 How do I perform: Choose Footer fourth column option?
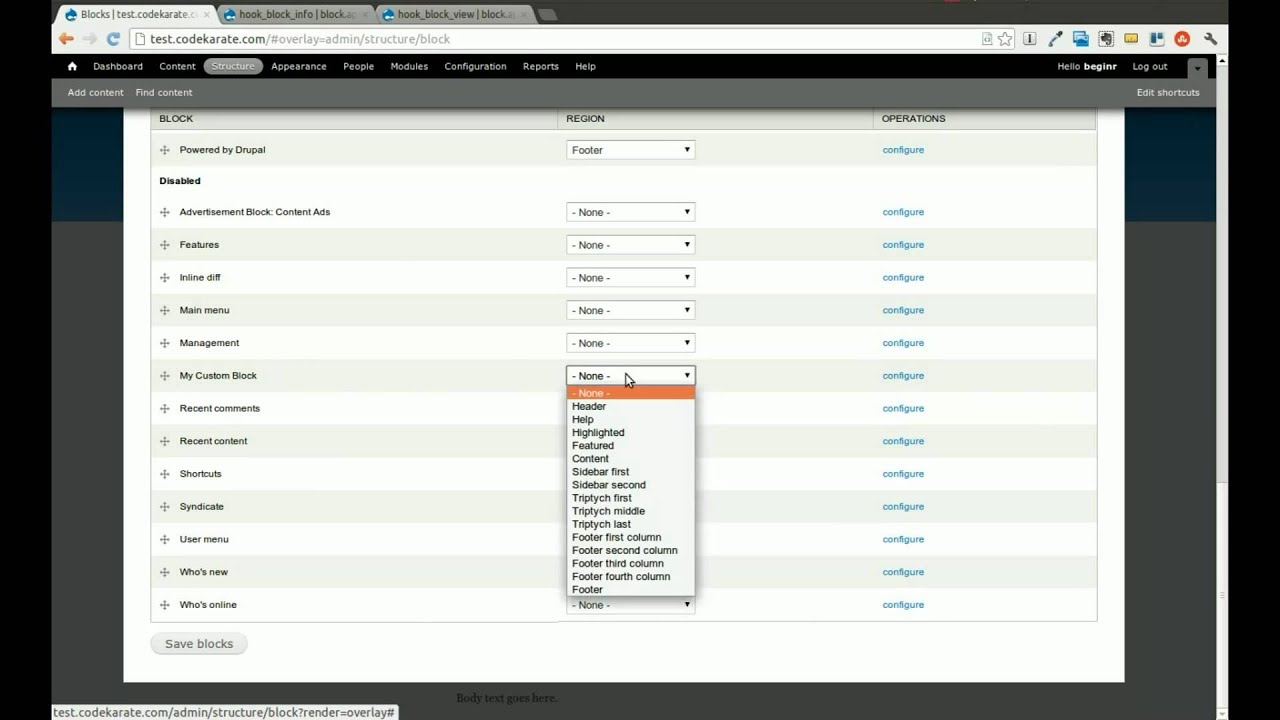click(x=630, y=576)
